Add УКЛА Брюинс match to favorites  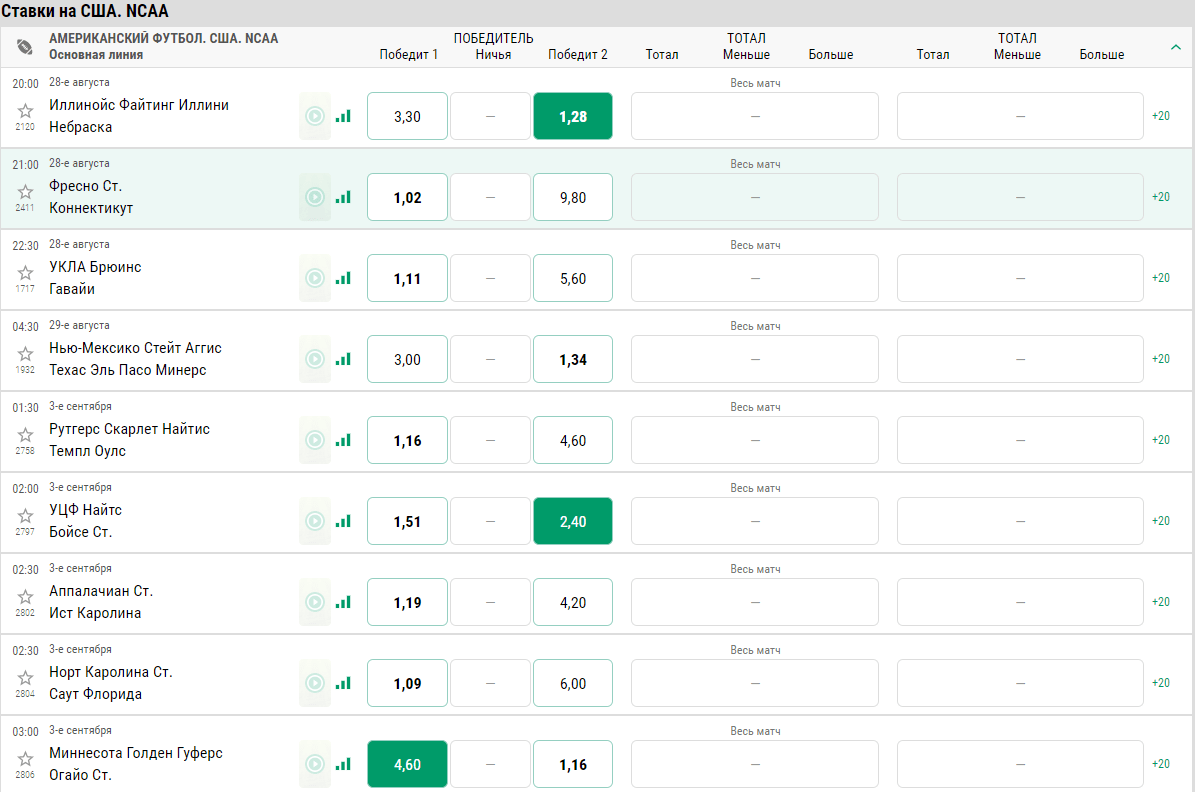coord(25,273)
